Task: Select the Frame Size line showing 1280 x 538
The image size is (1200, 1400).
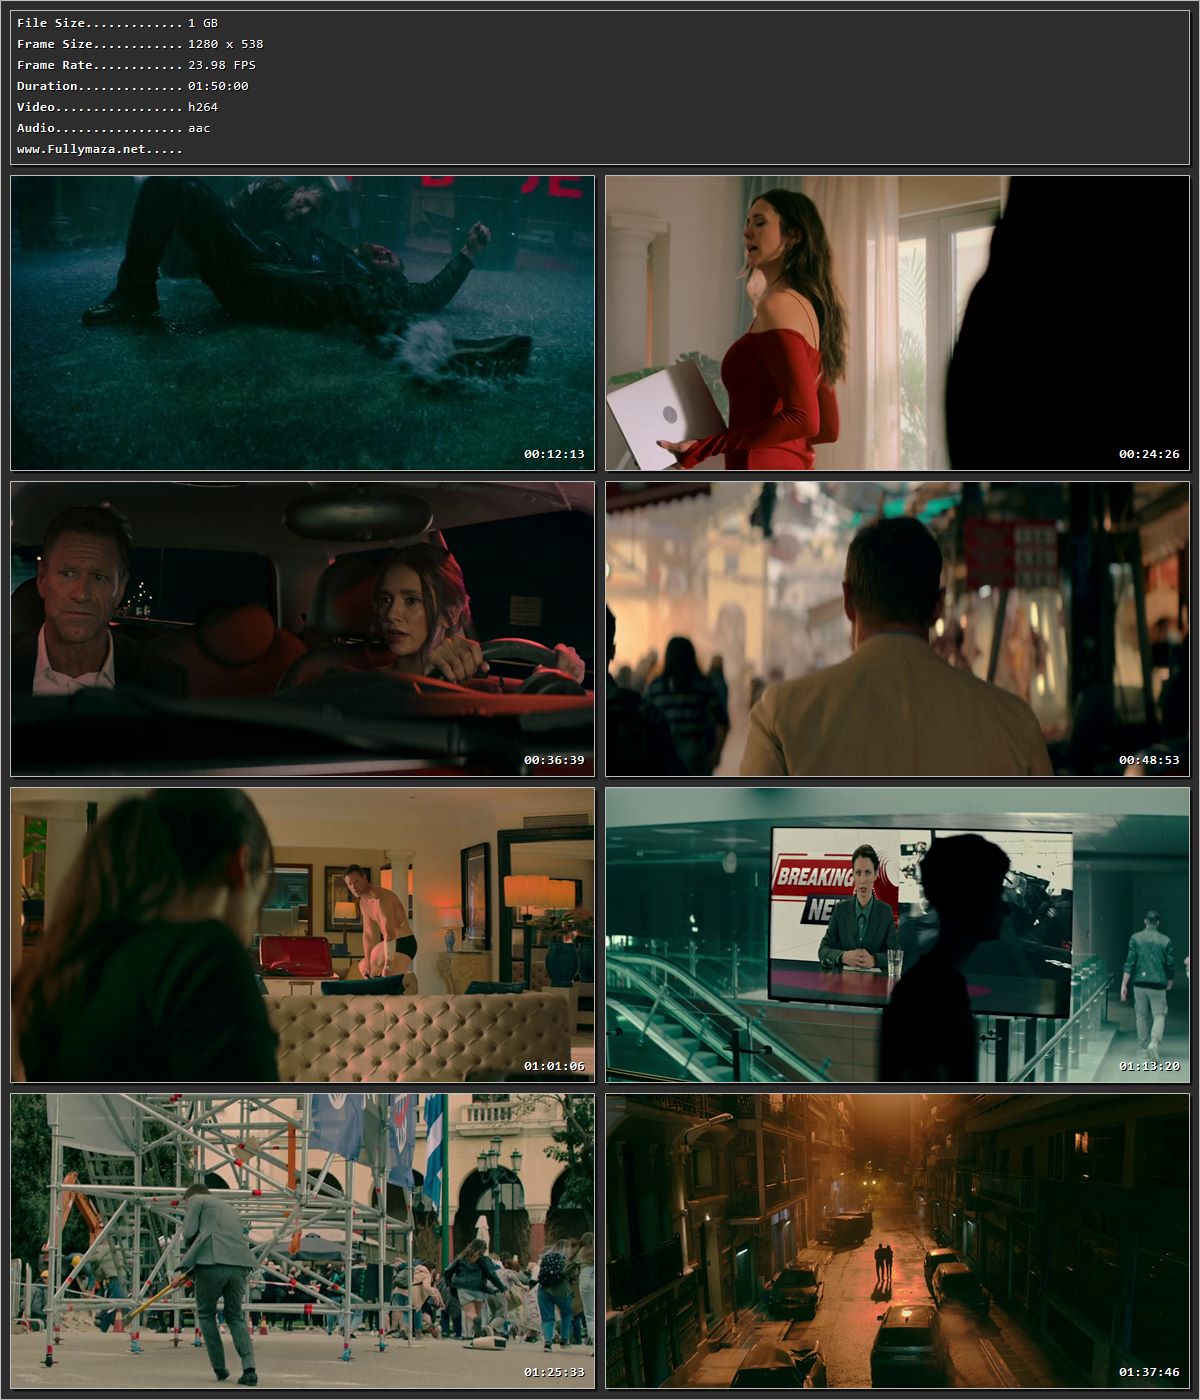Action: (x=140, y=44)
